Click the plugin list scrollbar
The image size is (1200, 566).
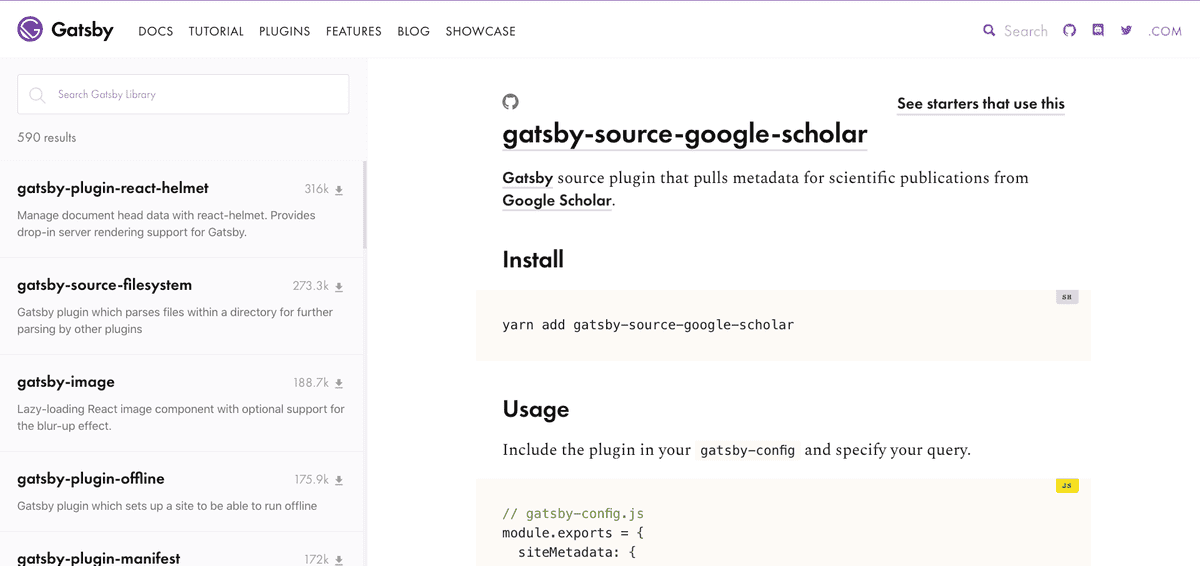(x=364, y=205)
